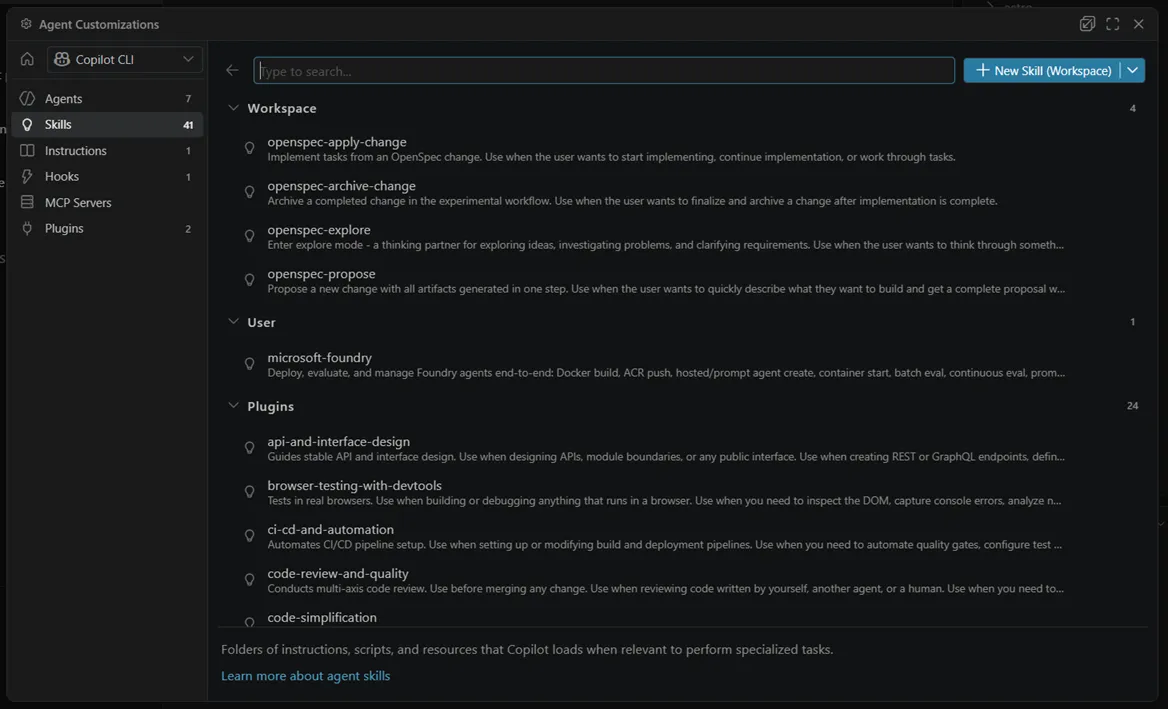Viewport: 1168px width, 713px height.
Task: Click lightbulb icon beside browser-testing-with-devtools
Action: coord(250,492)
